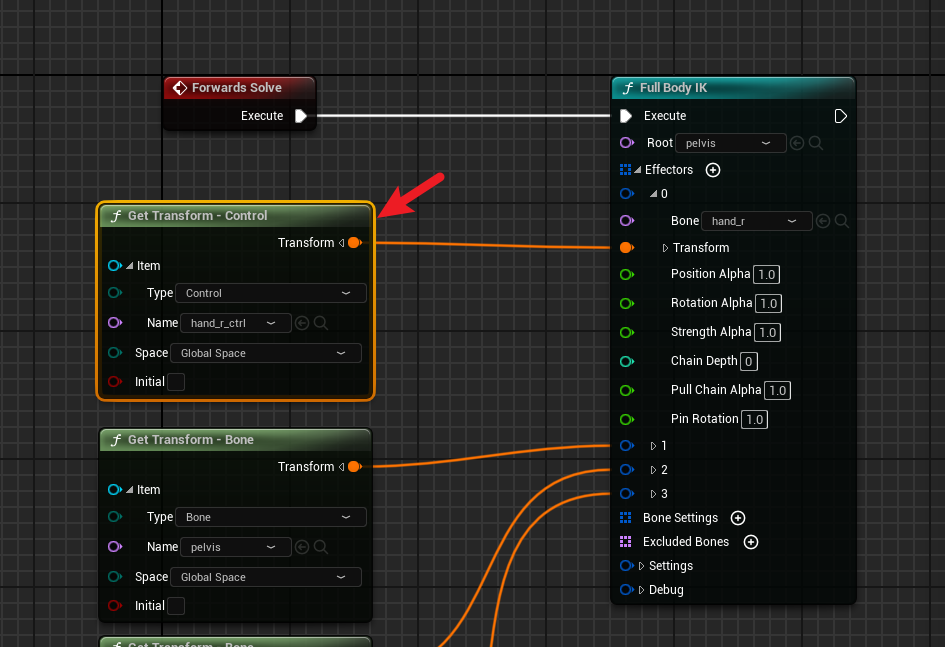Click Transform output pin of Get Transform - Bone
The image size is (945, 647).
355,467
